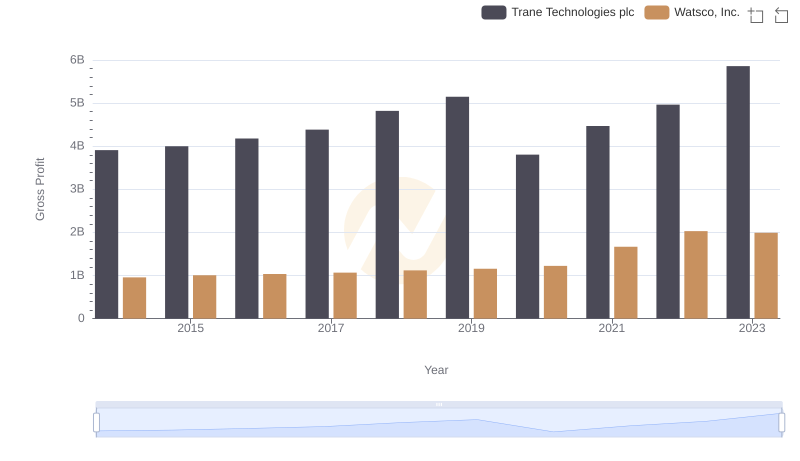Click the Gross Profit axis title
Screen dimensions: 800x461
click(41, 189)
